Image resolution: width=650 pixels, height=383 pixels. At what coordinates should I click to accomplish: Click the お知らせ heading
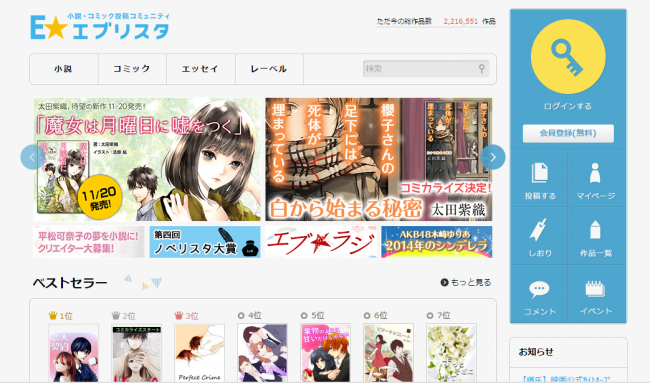click(536, 352)
